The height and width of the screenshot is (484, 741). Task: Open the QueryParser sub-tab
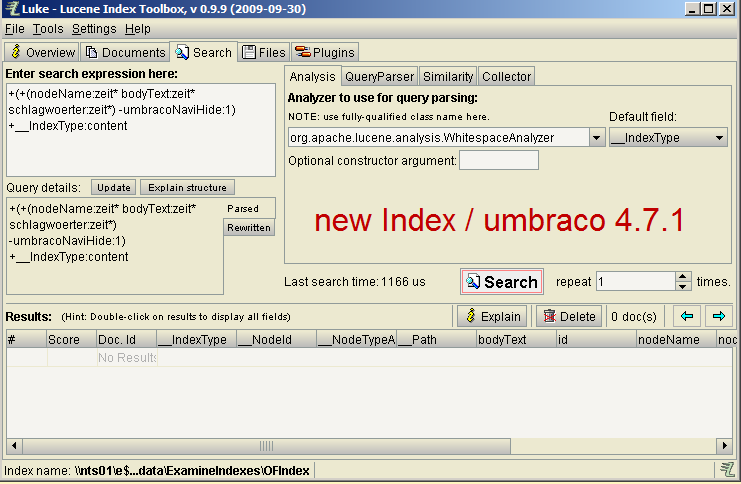tap(379, 77)
